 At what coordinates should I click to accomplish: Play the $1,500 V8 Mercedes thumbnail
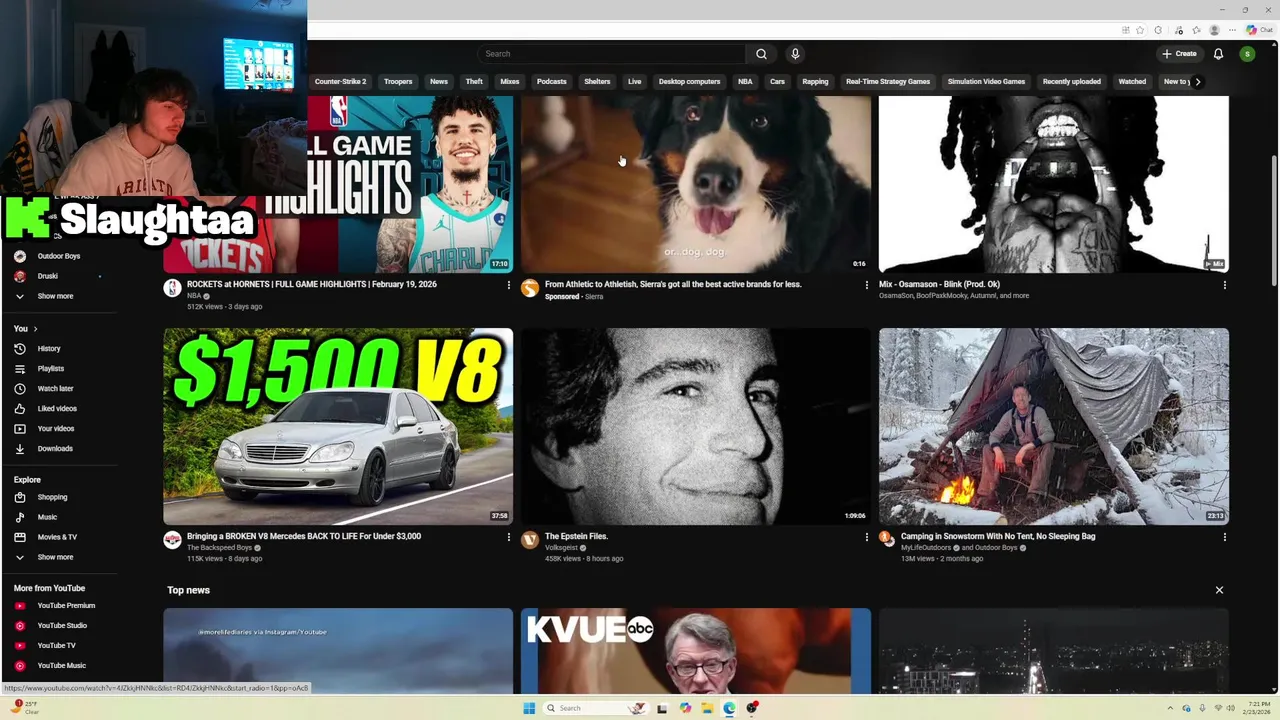(338, 427)
